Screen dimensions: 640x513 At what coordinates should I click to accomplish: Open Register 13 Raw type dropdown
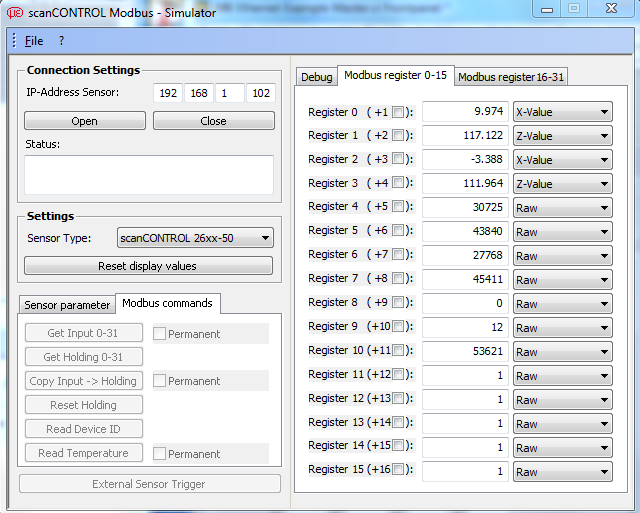point(563,424)
